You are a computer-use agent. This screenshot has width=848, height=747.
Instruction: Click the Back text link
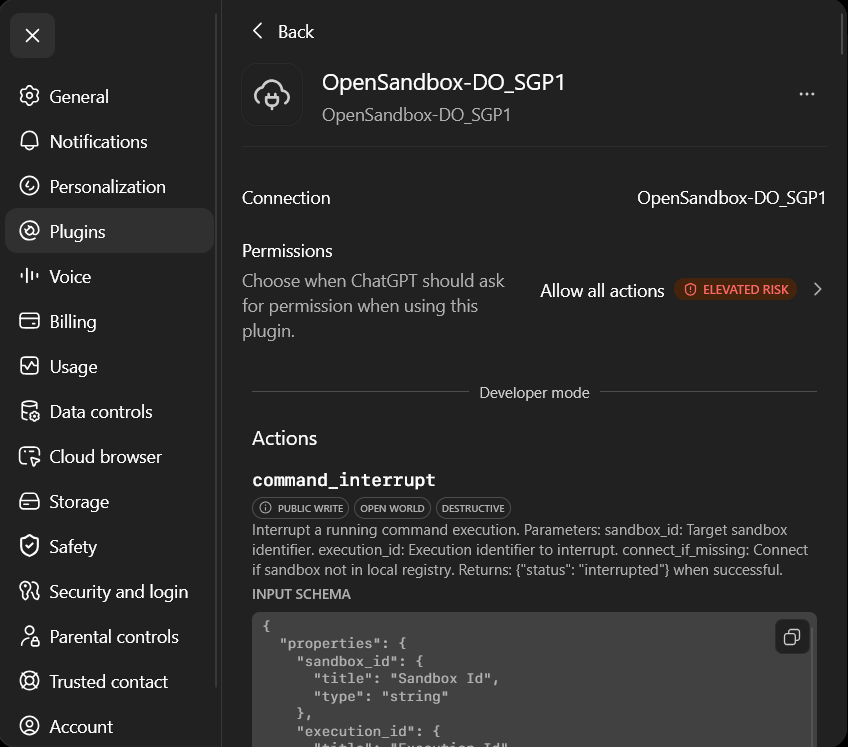[296, 31]
